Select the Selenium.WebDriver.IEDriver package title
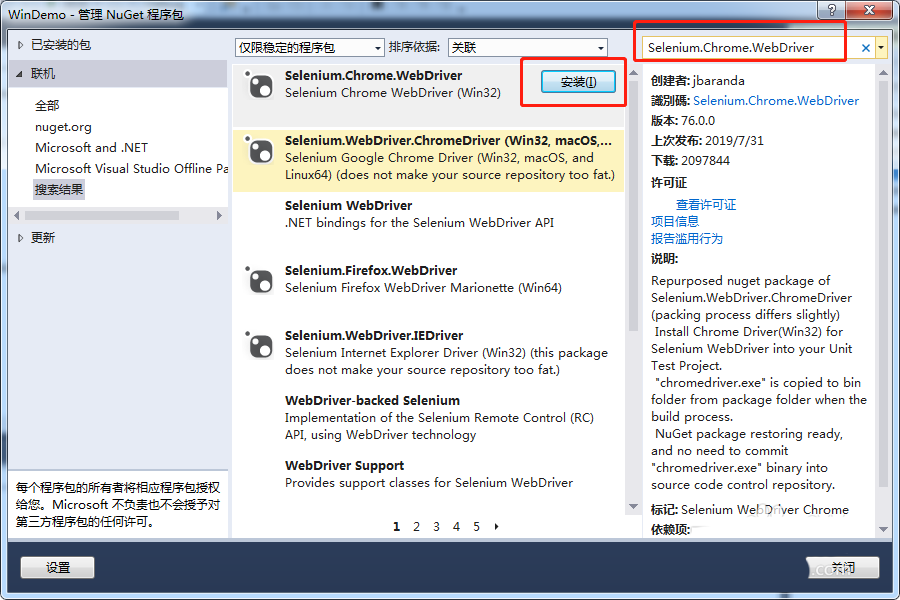 [374, 335]
